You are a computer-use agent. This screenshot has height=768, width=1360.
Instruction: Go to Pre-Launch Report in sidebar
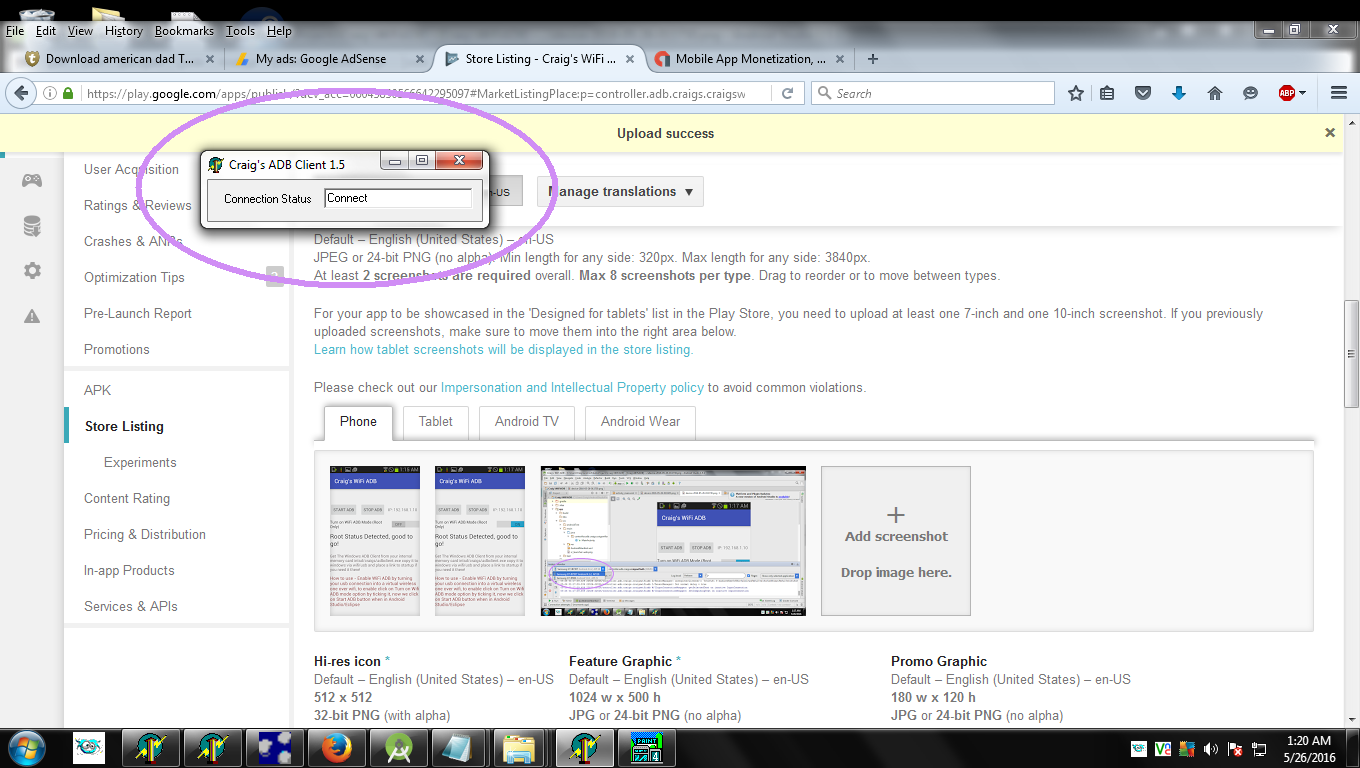click(x=138, y=313)
